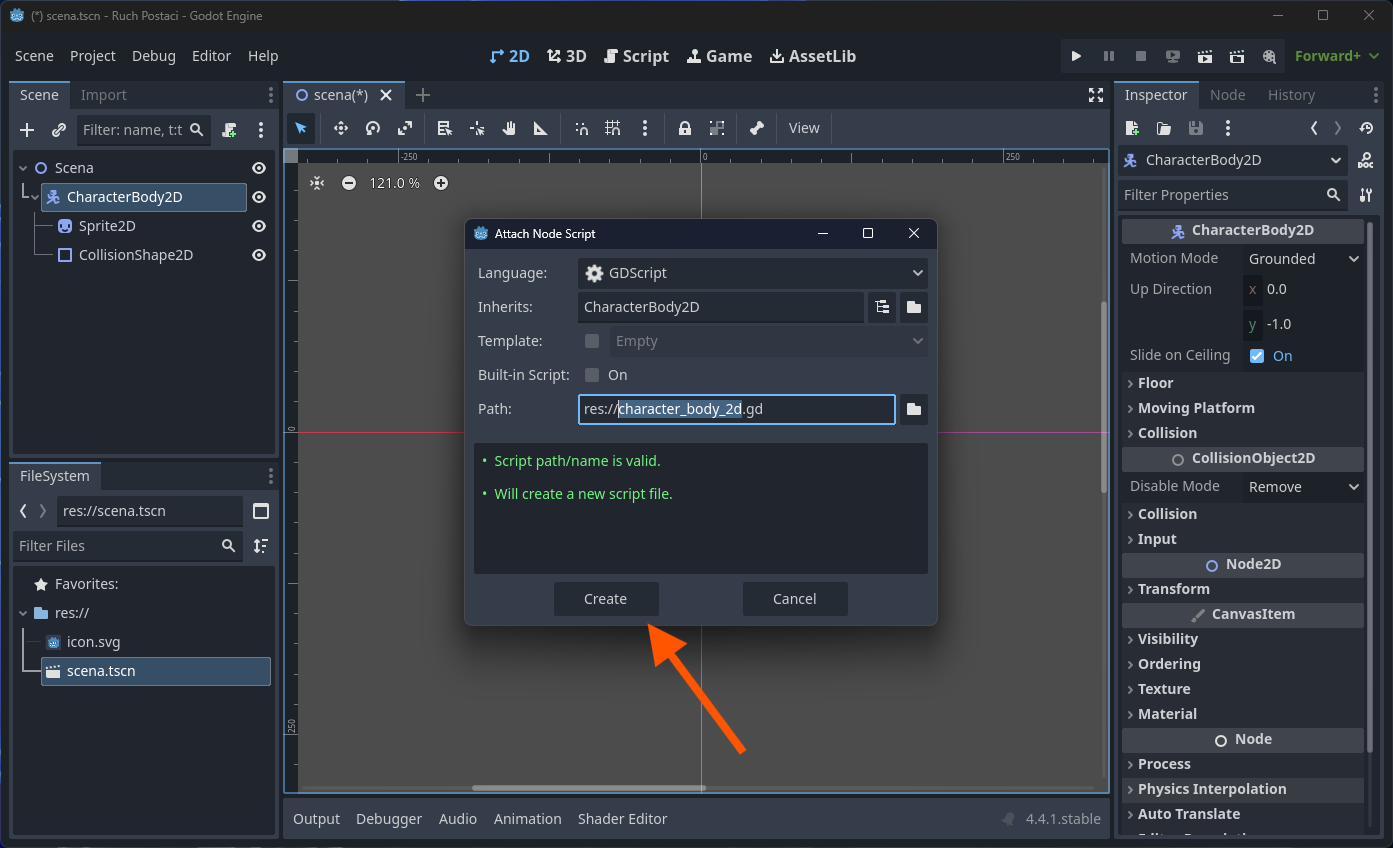Open the Debug menu
Image resolution: width=1393 pixels, height=848 pixels.
(x=154, y=56)
